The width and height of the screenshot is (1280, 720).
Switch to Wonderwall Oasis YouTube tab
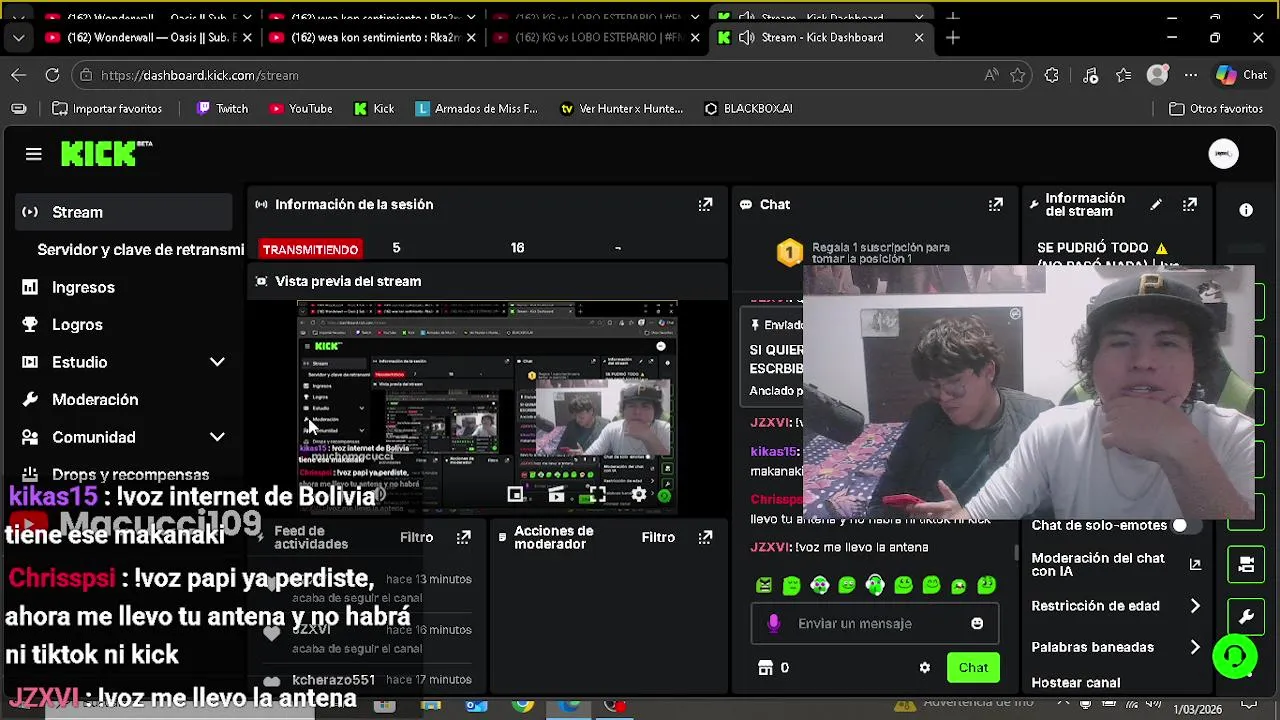click(147, 37)
